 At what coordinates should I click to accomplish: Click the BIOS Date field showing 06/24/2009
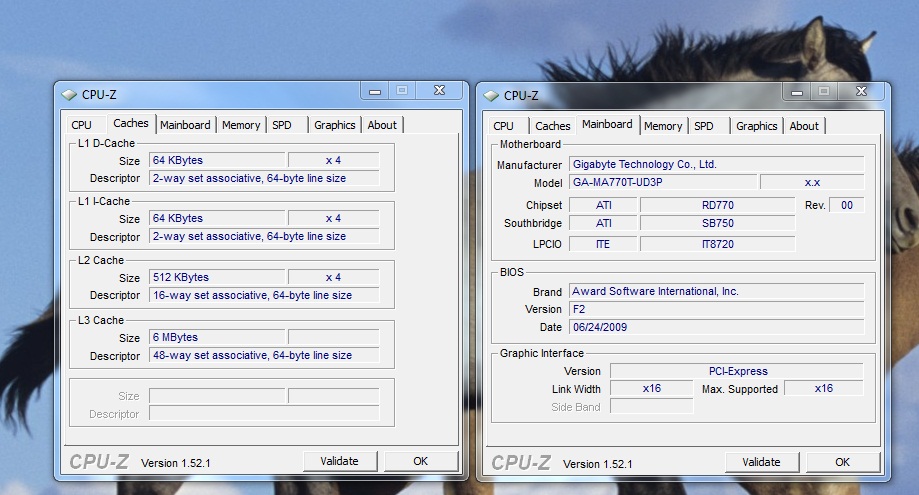716,327
